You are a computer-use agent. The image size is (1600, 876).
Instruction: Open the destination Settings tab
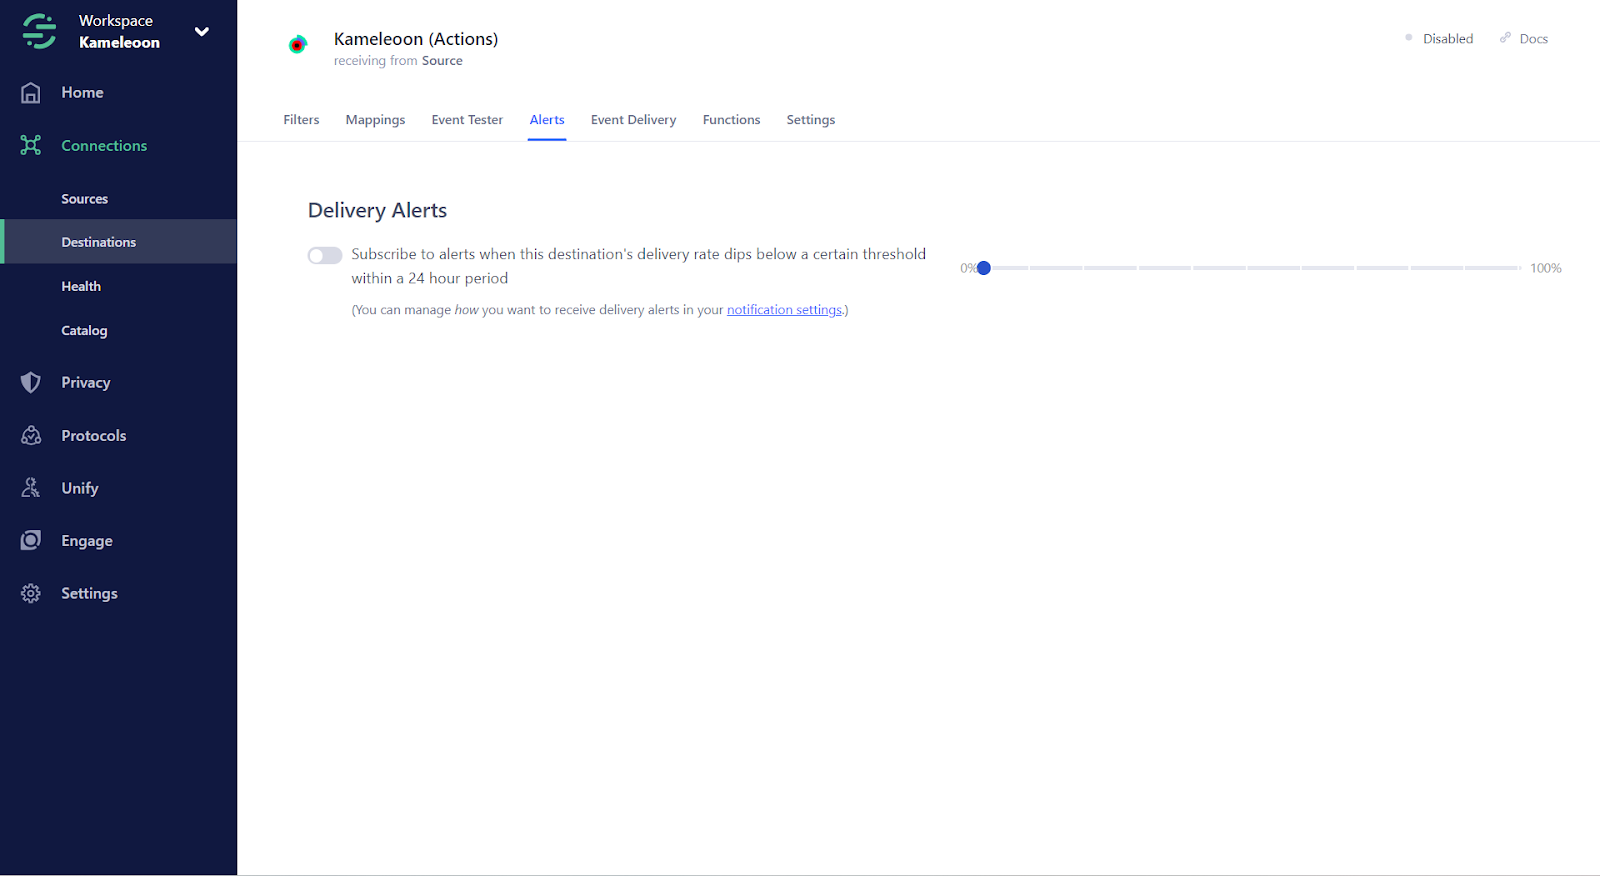click(810, 120)
